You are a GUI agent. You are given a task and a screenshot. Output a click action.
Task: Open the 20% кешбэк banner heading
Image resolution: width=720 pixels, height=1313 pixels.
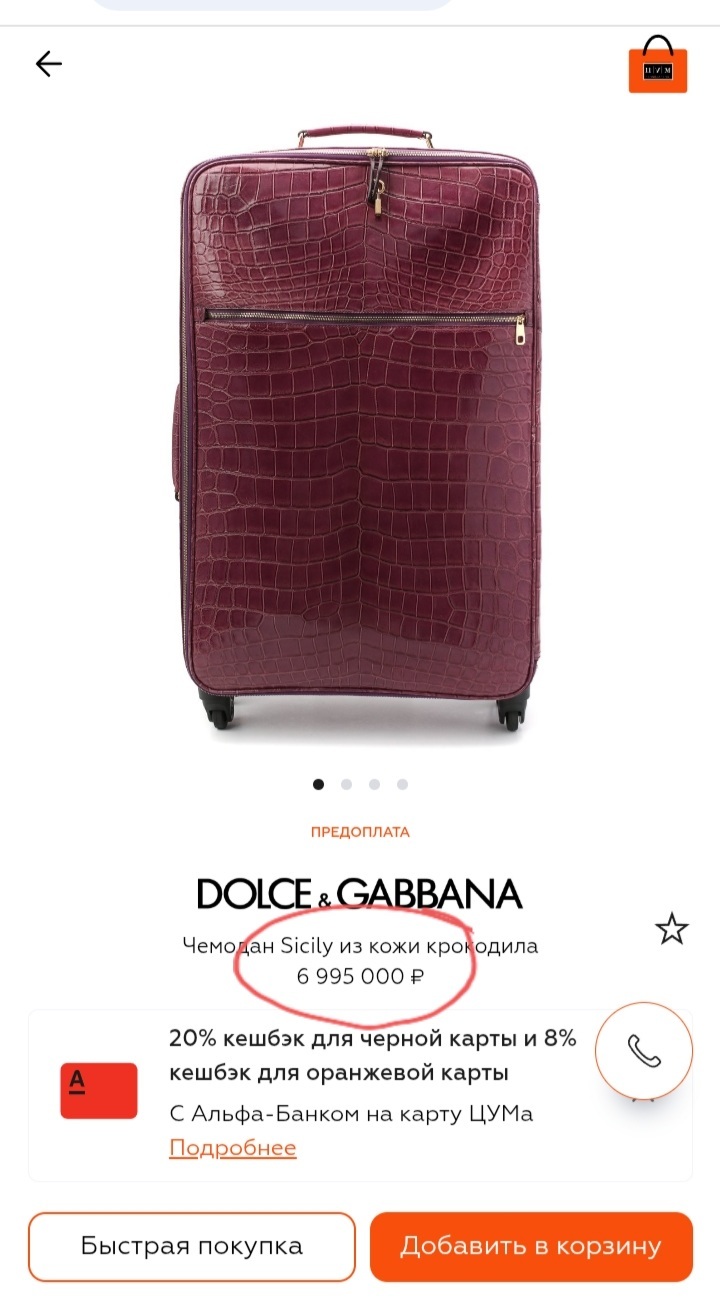click(373, 1055)
